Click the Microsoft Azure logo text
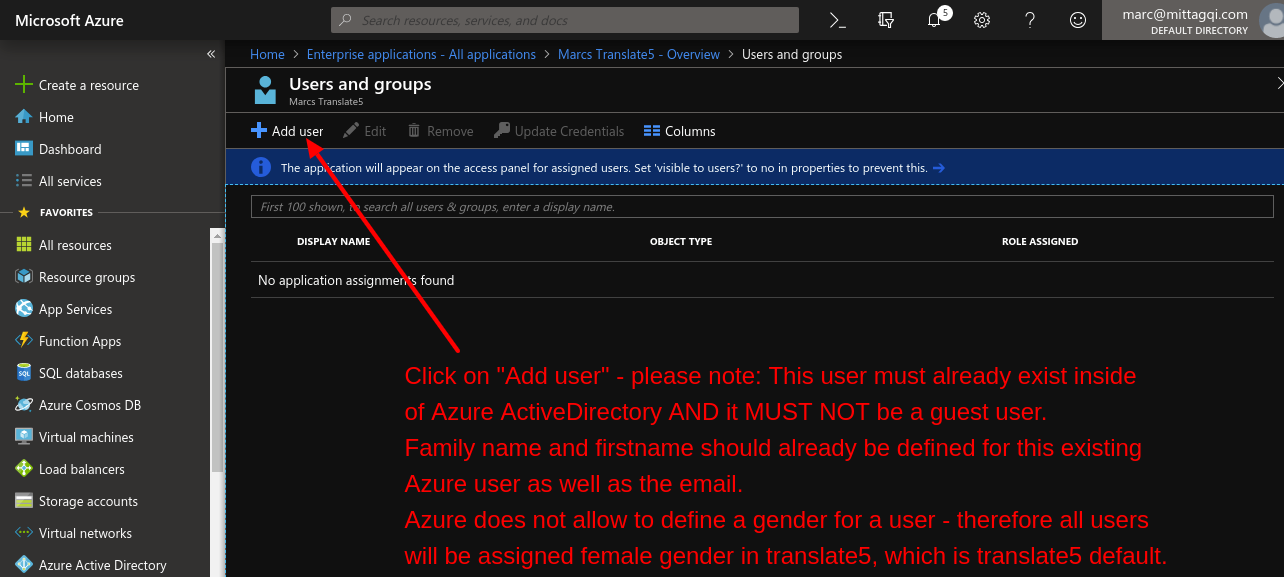Screen dimensions: 1284x577 [x=70, y=20]
